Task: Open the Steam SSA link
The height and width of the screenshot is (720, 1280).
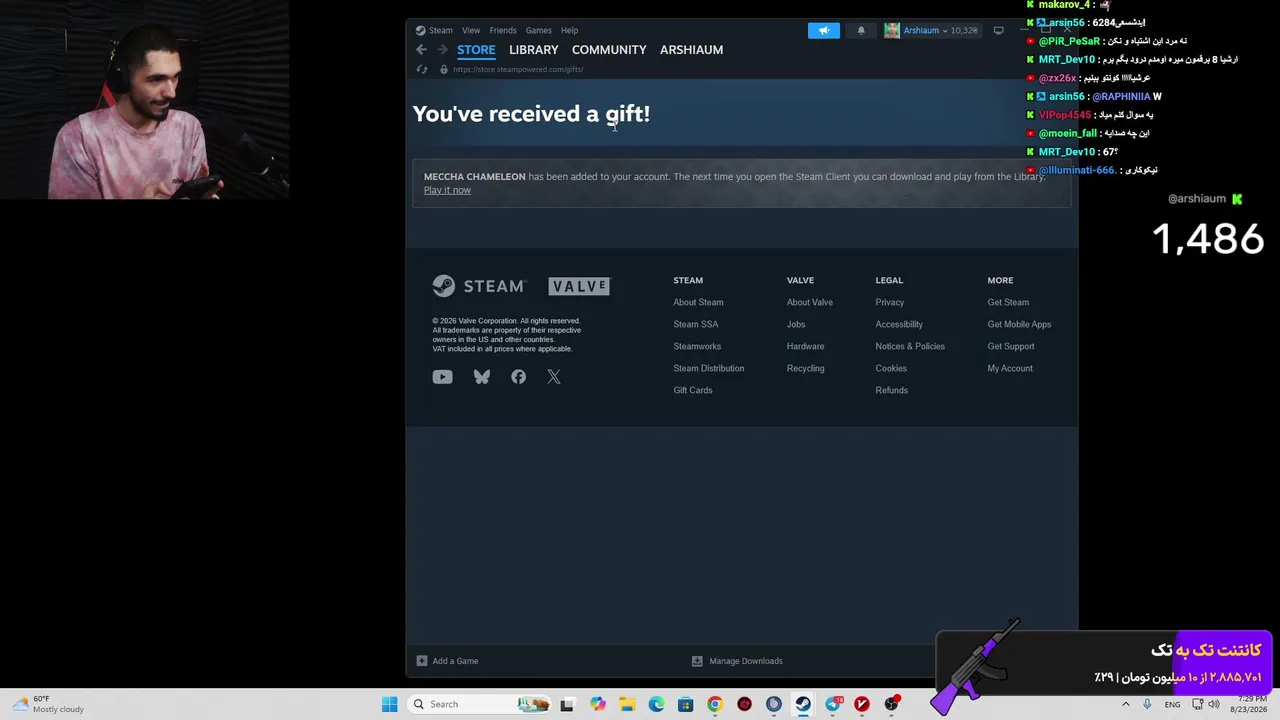Action: (696, 324)
